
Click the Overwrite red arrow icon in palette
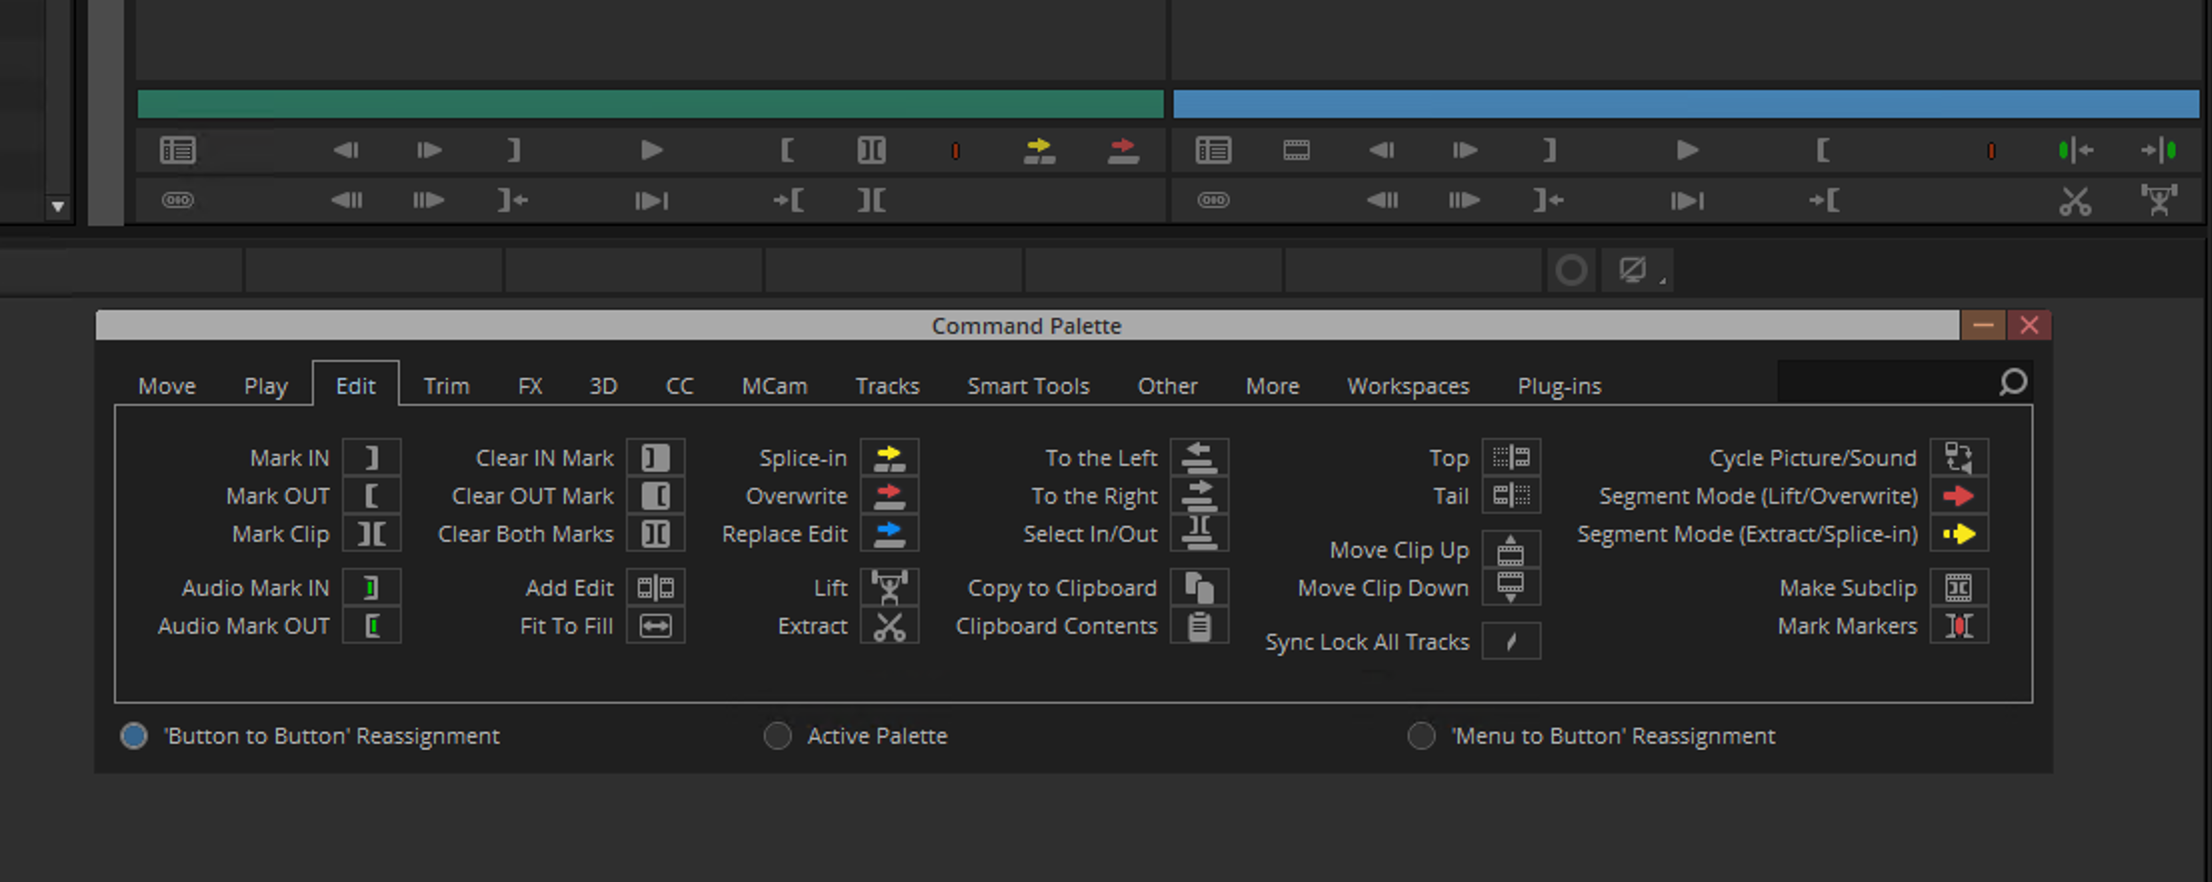point(889,496)
